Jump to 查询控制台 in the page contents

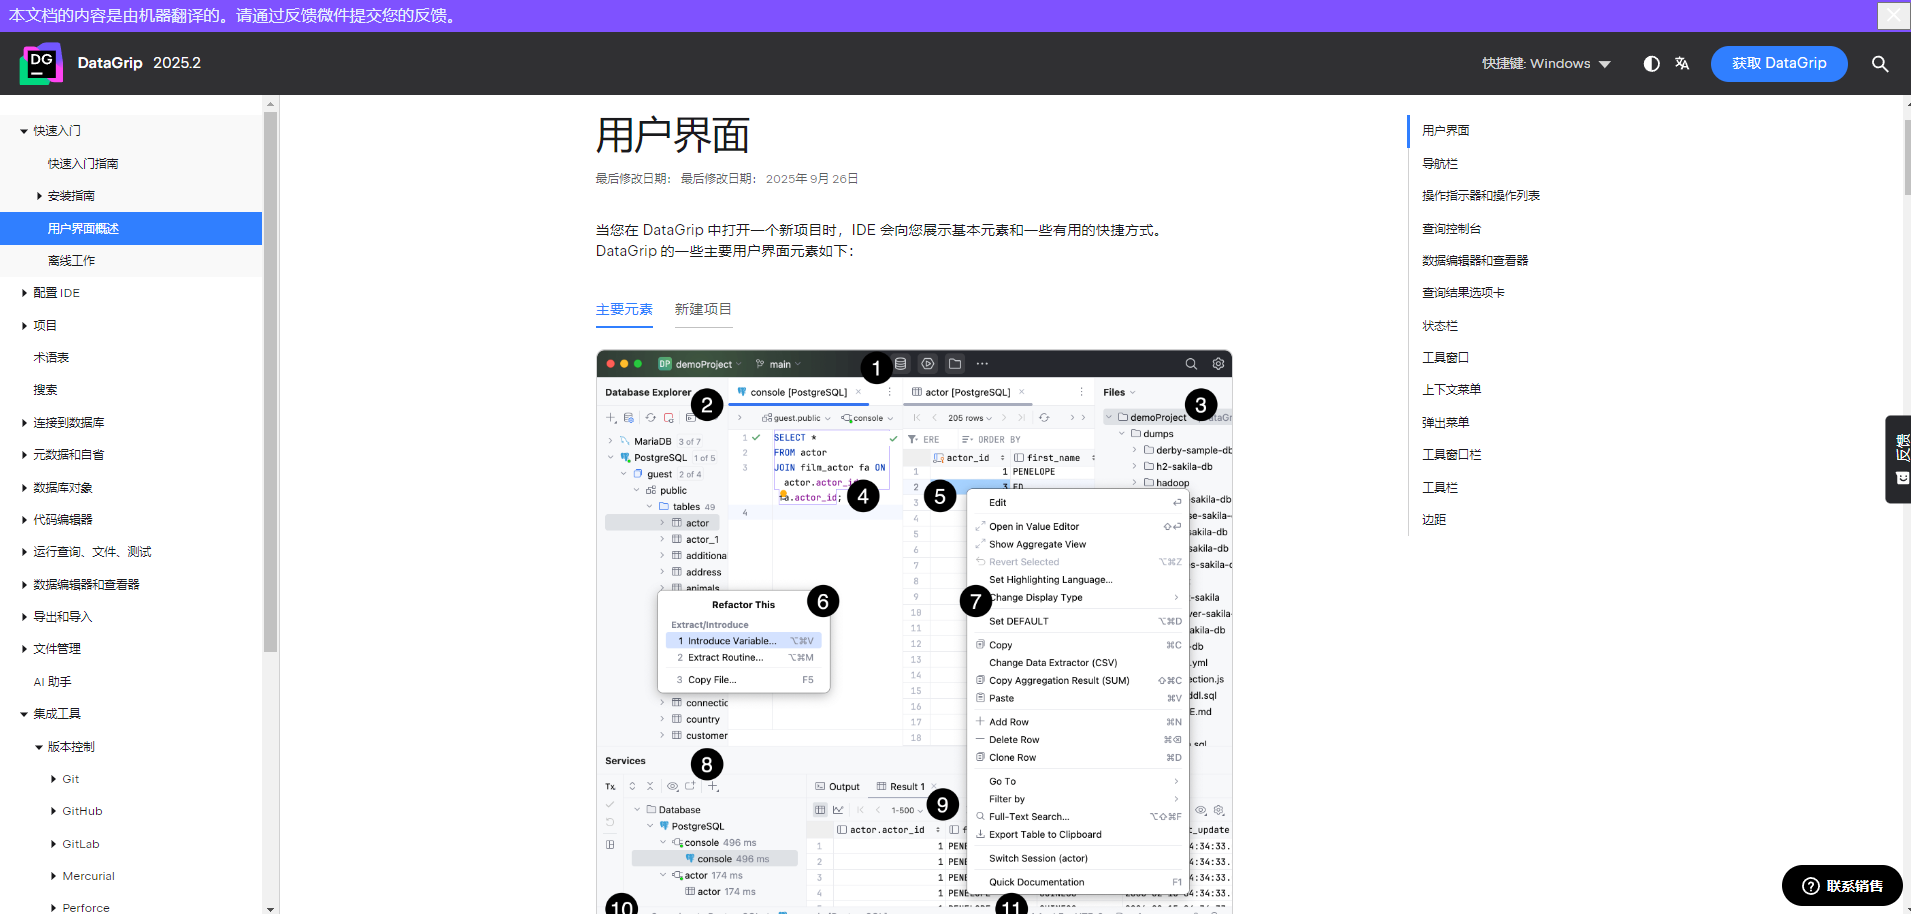[1451, 229]
